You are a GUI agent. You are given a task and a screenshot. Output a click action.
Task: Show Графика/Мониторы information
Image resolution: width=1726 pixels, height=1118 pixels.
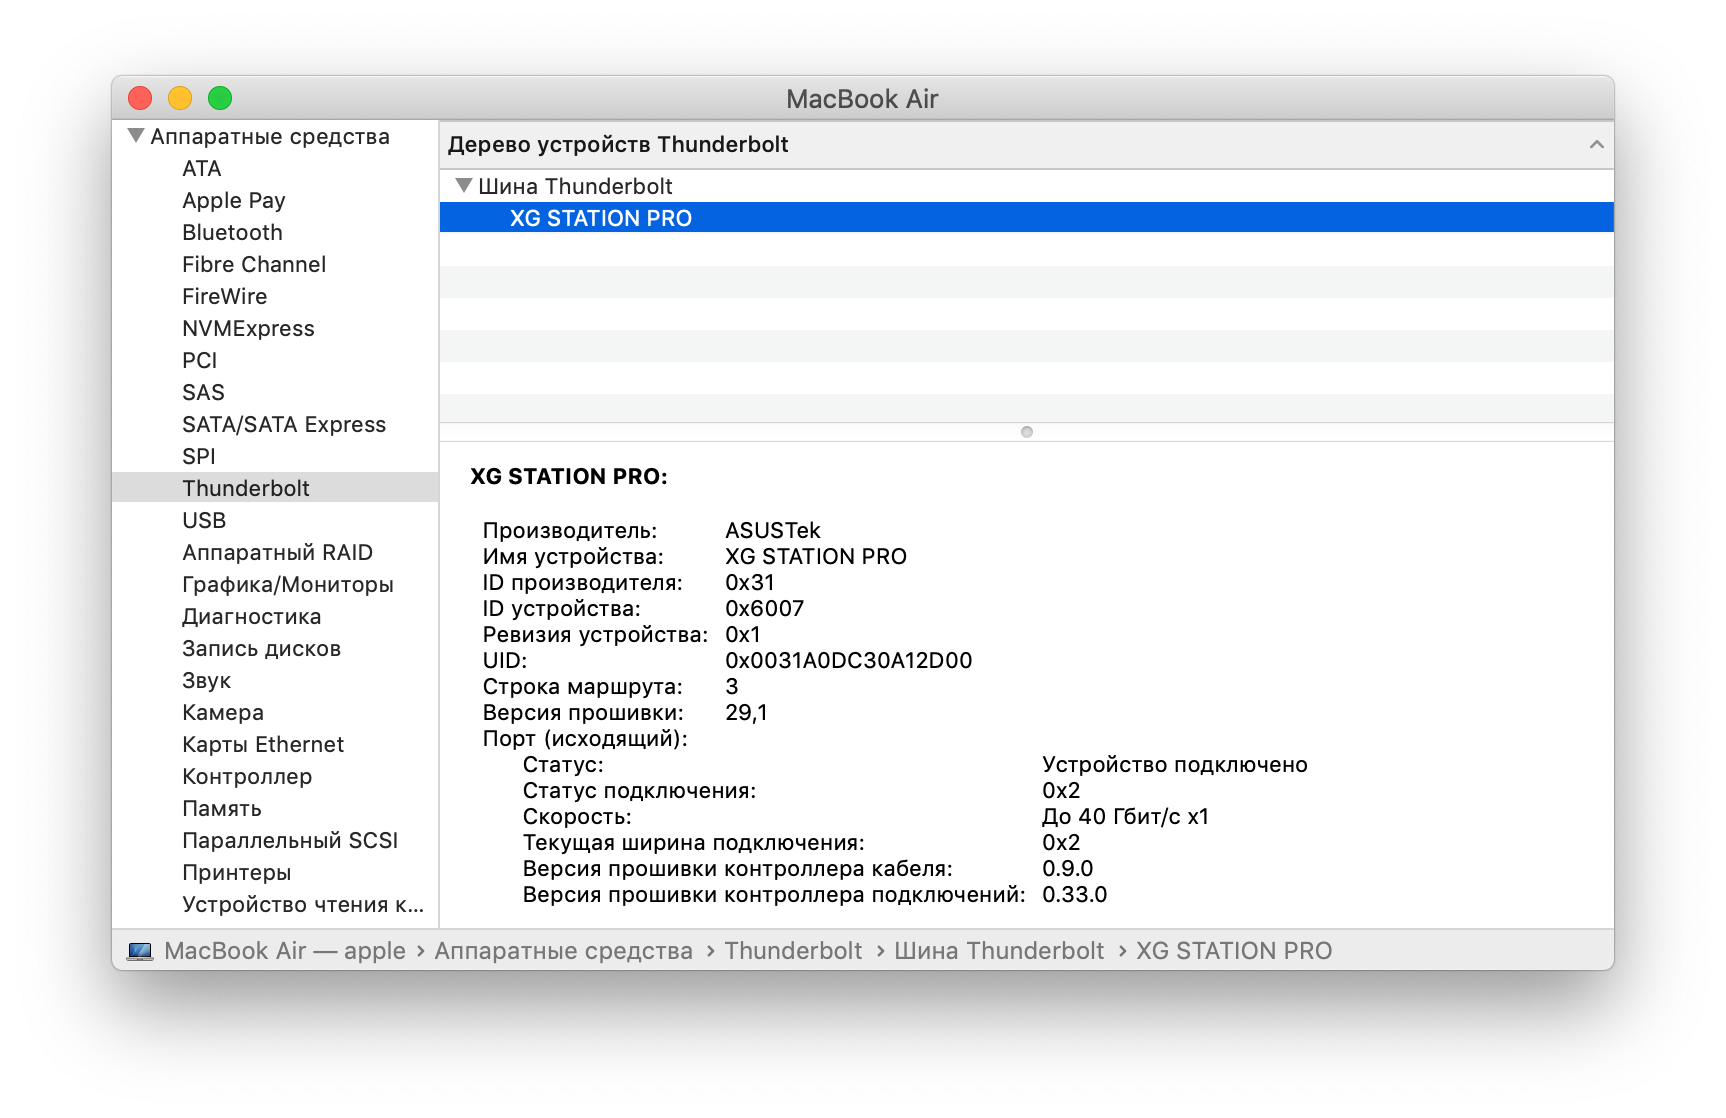288,584
